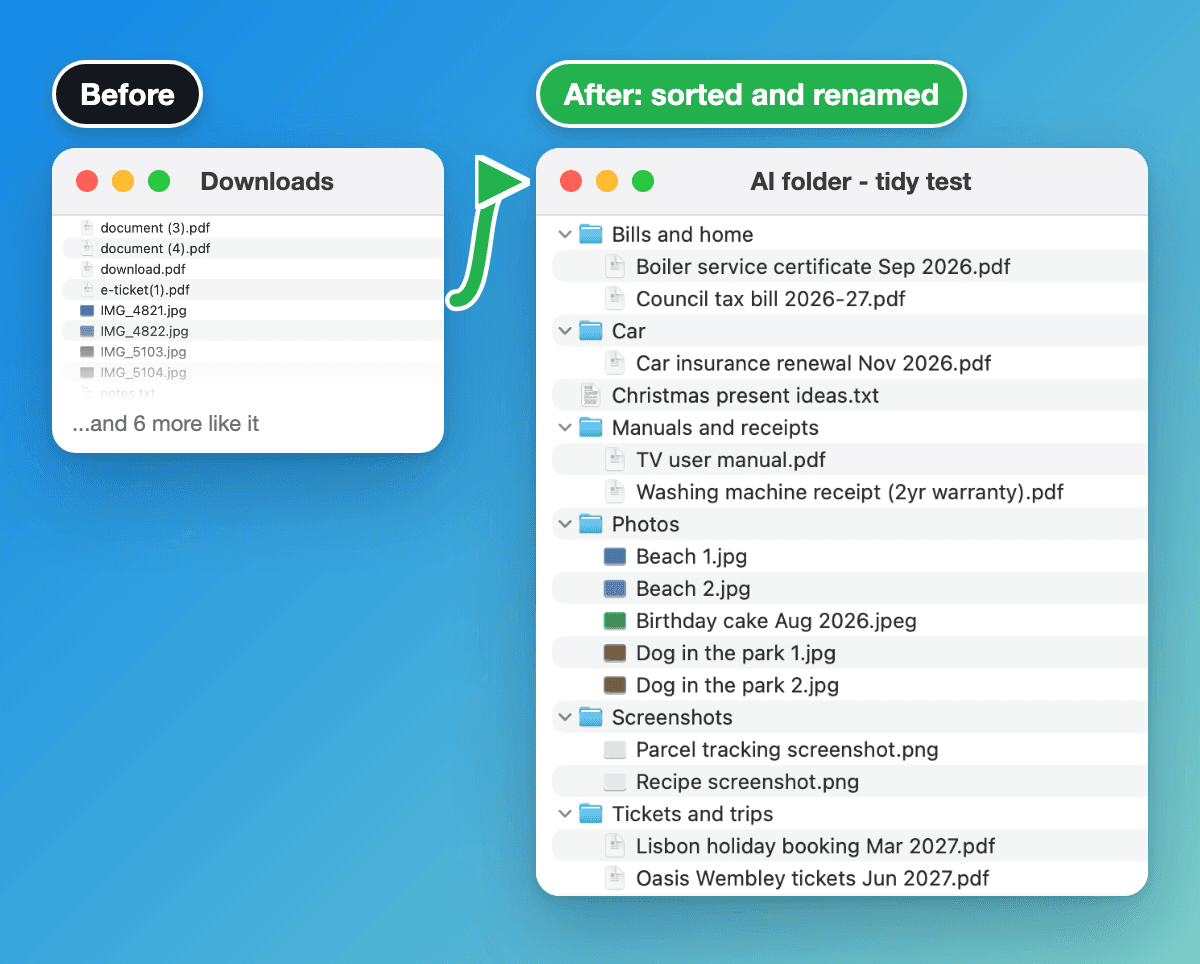Select Lisbon holiday booking Mar 2027.pdf
The height and width of the screenshot is (964, 1200).
click(816, 846)
